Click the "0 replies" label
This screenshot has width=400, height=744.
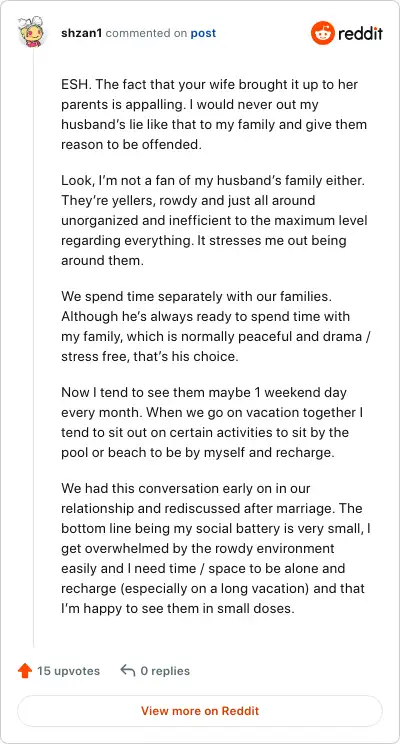pyautogui.click(x=165, y=671)
